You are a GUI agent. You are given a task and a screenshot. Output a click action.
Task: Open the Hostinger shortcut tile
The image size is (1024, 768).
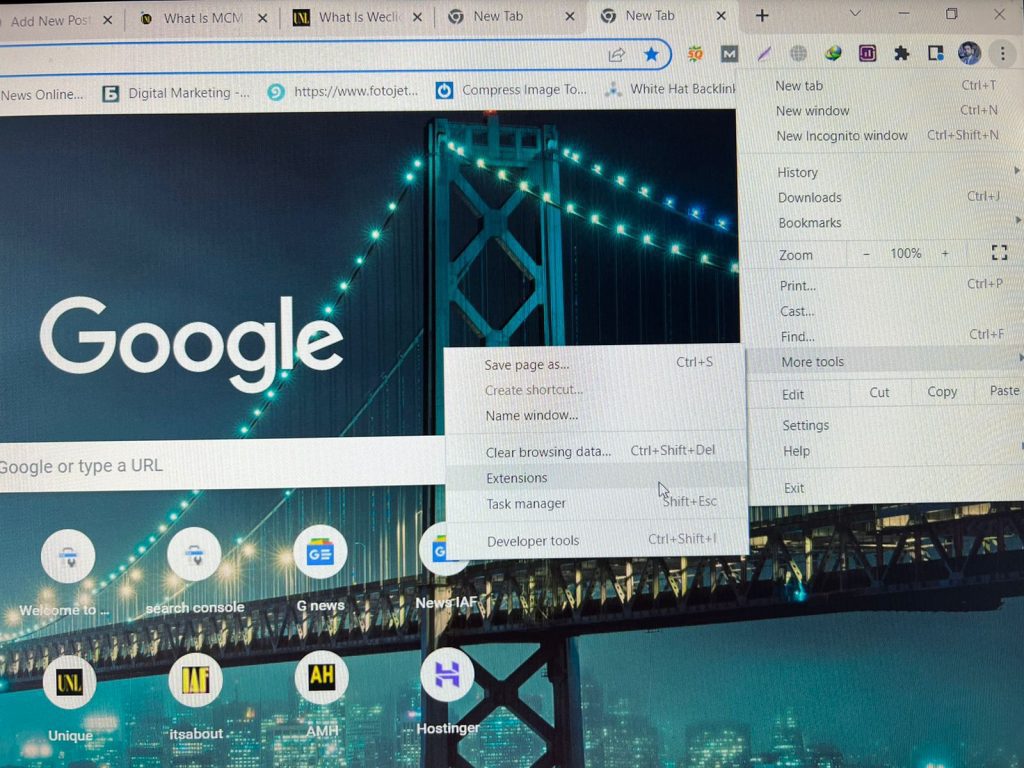pyautogui.click(x=447, y=674)
